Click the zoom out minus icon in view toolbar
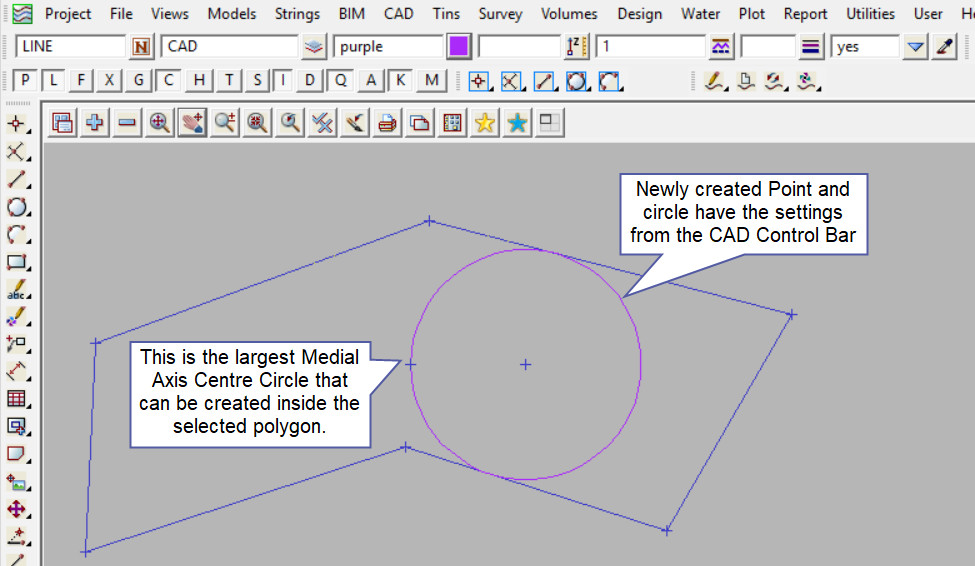Image resolution: width=975 pixels, height=566 pixels. [127, 123]
